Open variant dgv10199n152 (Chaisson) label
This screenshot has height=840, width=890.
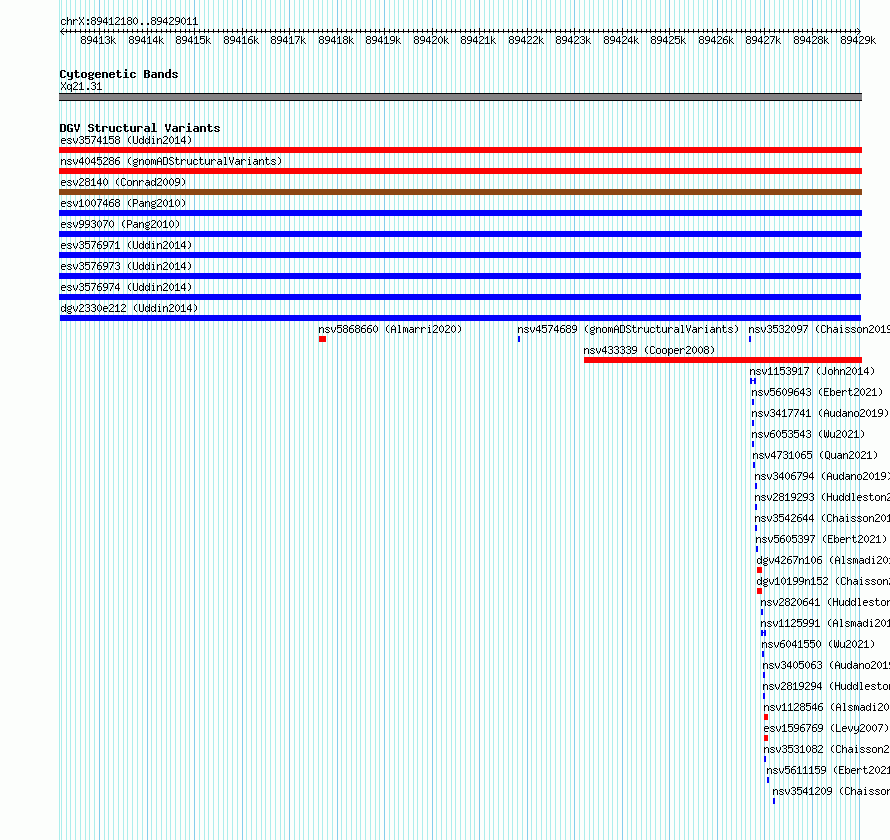823,581
